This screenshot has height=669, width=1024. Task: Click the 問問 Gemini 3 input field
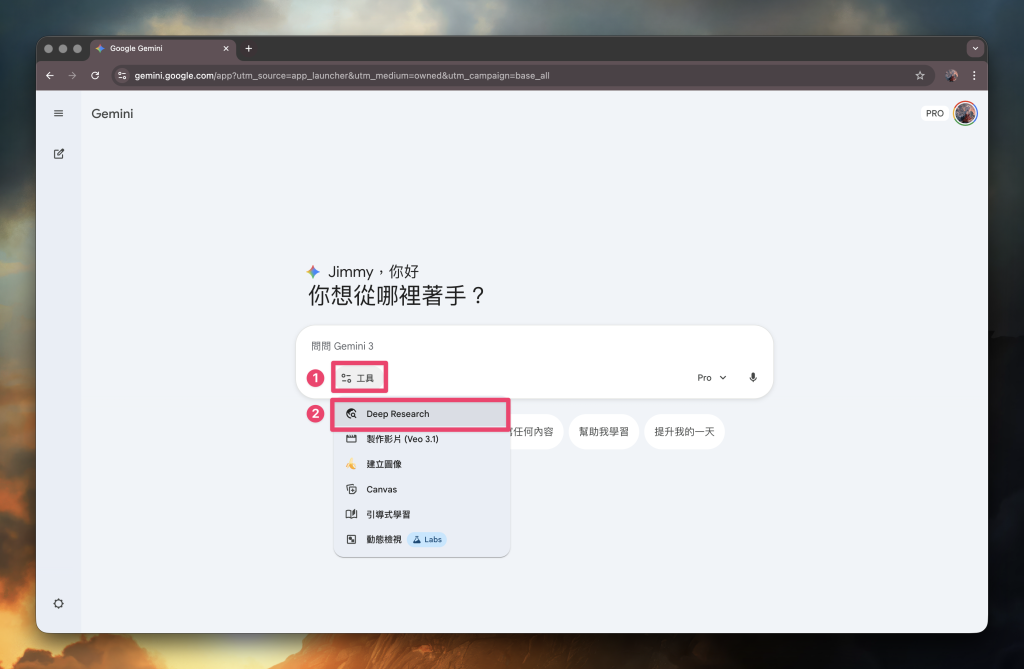coord(450,345)
